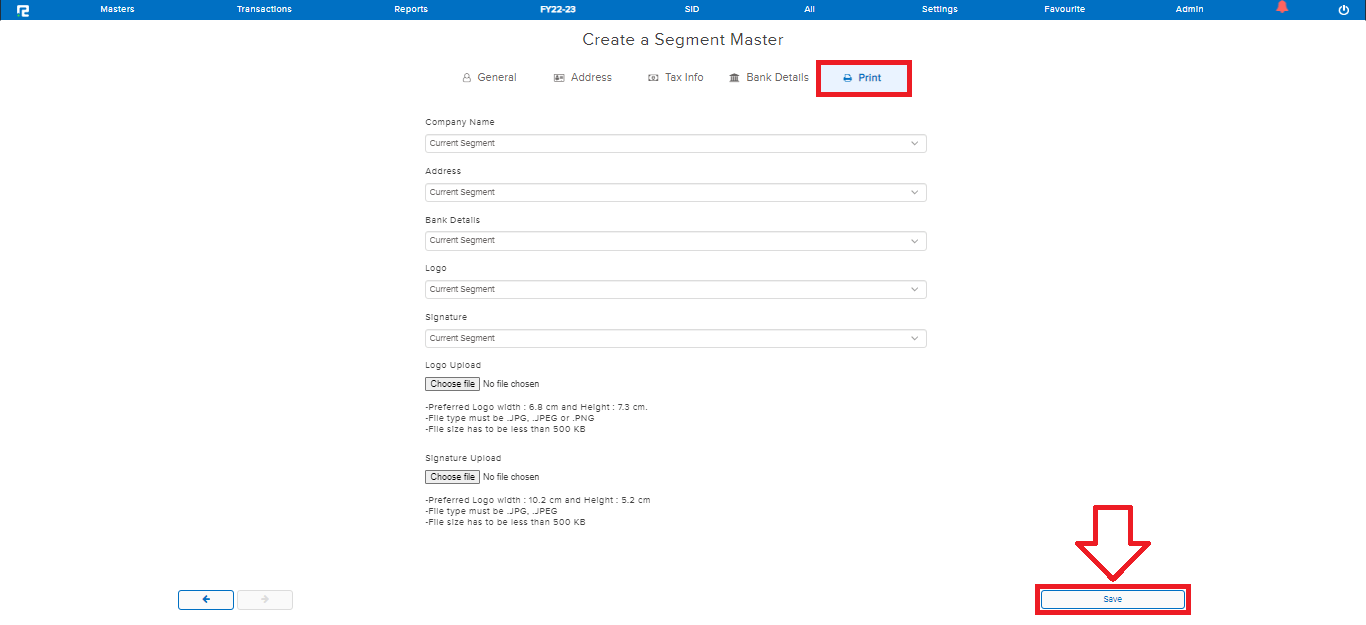The image size is (1366, 625).
Task: Click the lock icon beside General
Action: (465, 77)
